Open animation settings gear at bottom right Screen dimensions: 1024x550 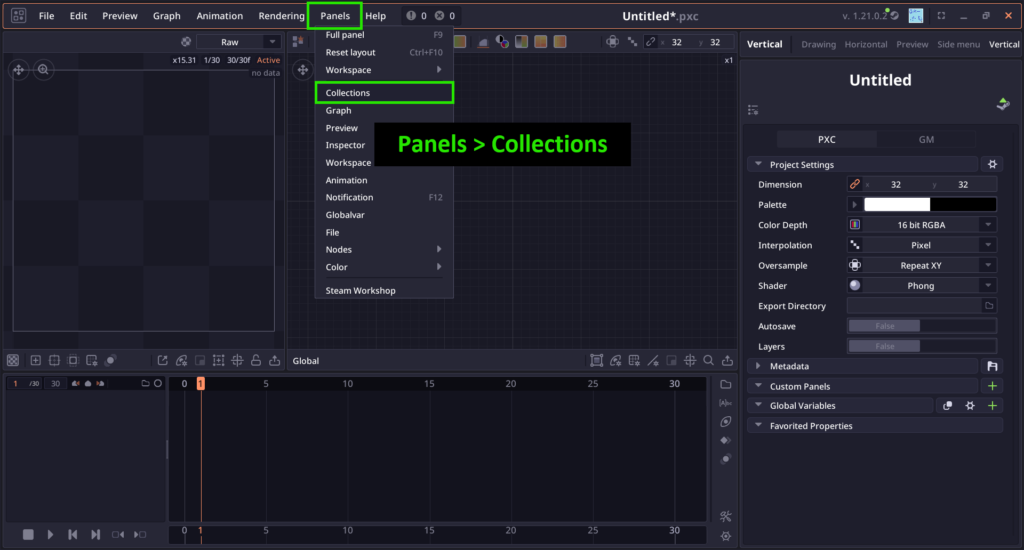pyautogui.click(x=726, y=536)
